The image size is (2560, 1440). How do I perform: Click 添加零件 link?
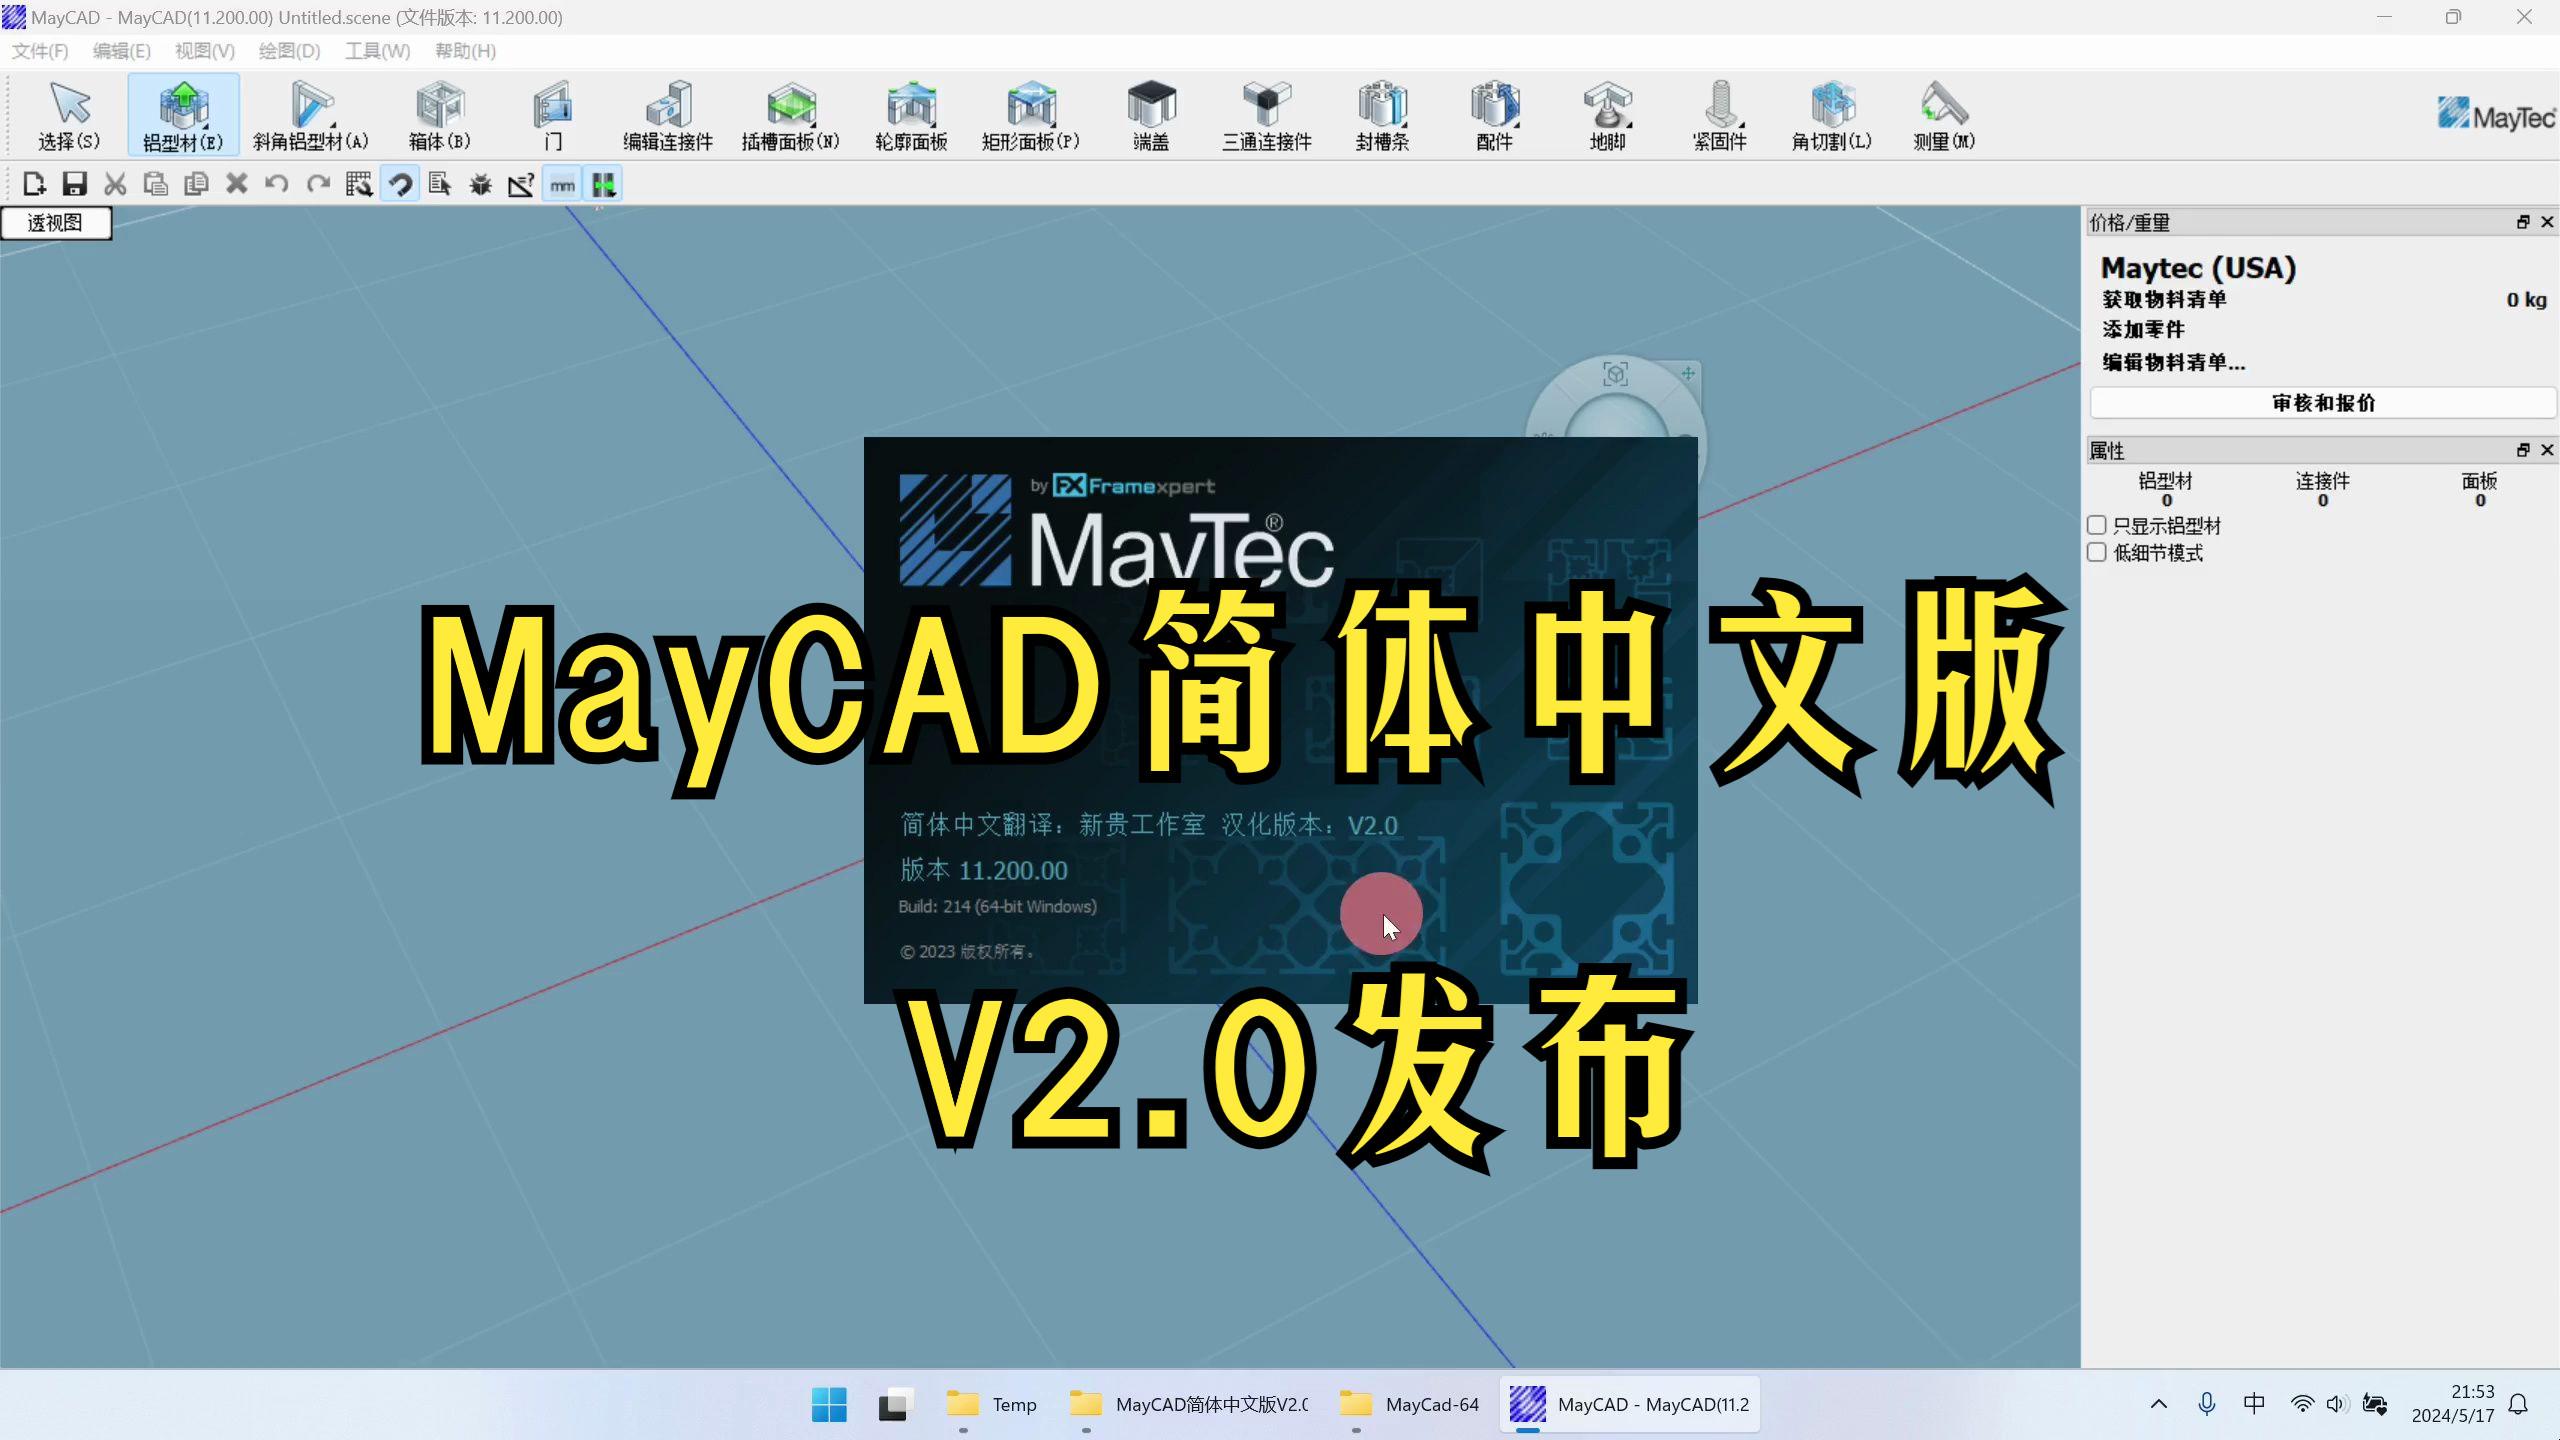point(2143,329)
